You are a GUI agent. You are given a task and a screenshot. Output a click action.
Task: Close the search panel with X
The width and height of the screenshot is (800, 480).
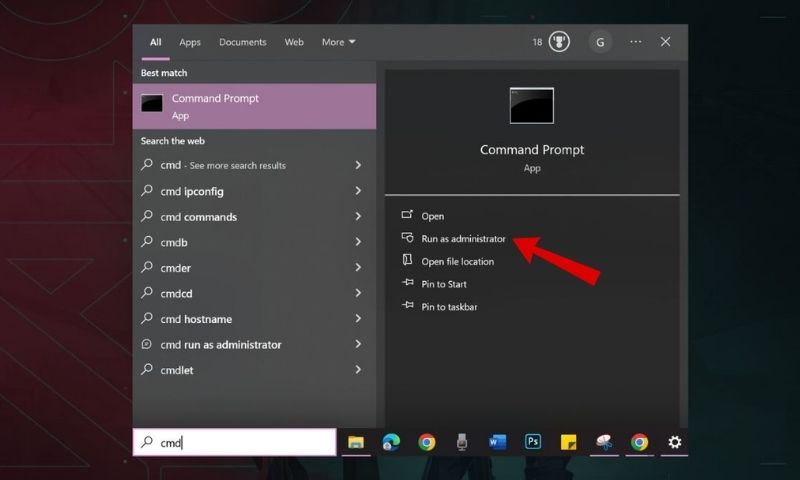665,42
